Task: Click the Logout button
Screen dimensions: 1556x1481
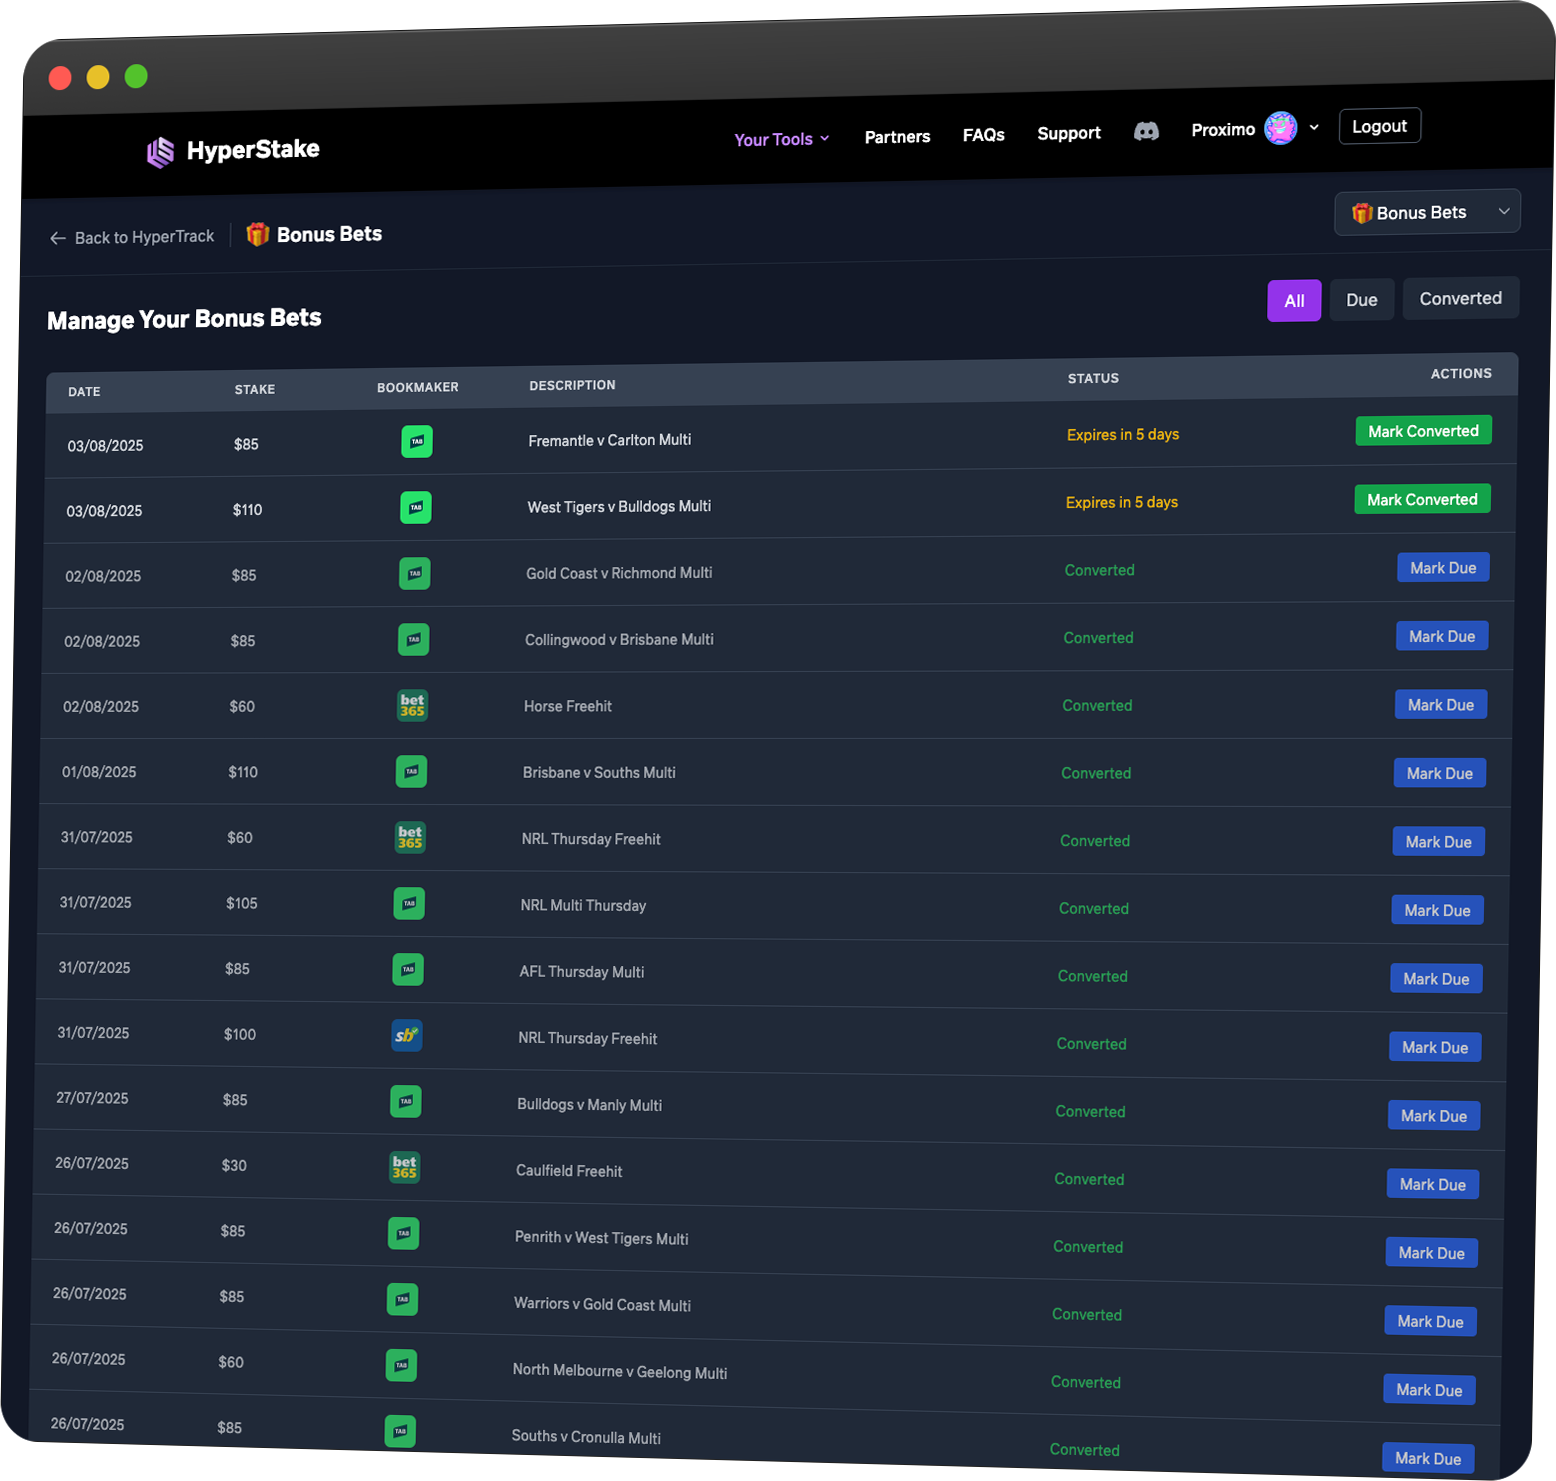Action: (x=1379, y=126)
